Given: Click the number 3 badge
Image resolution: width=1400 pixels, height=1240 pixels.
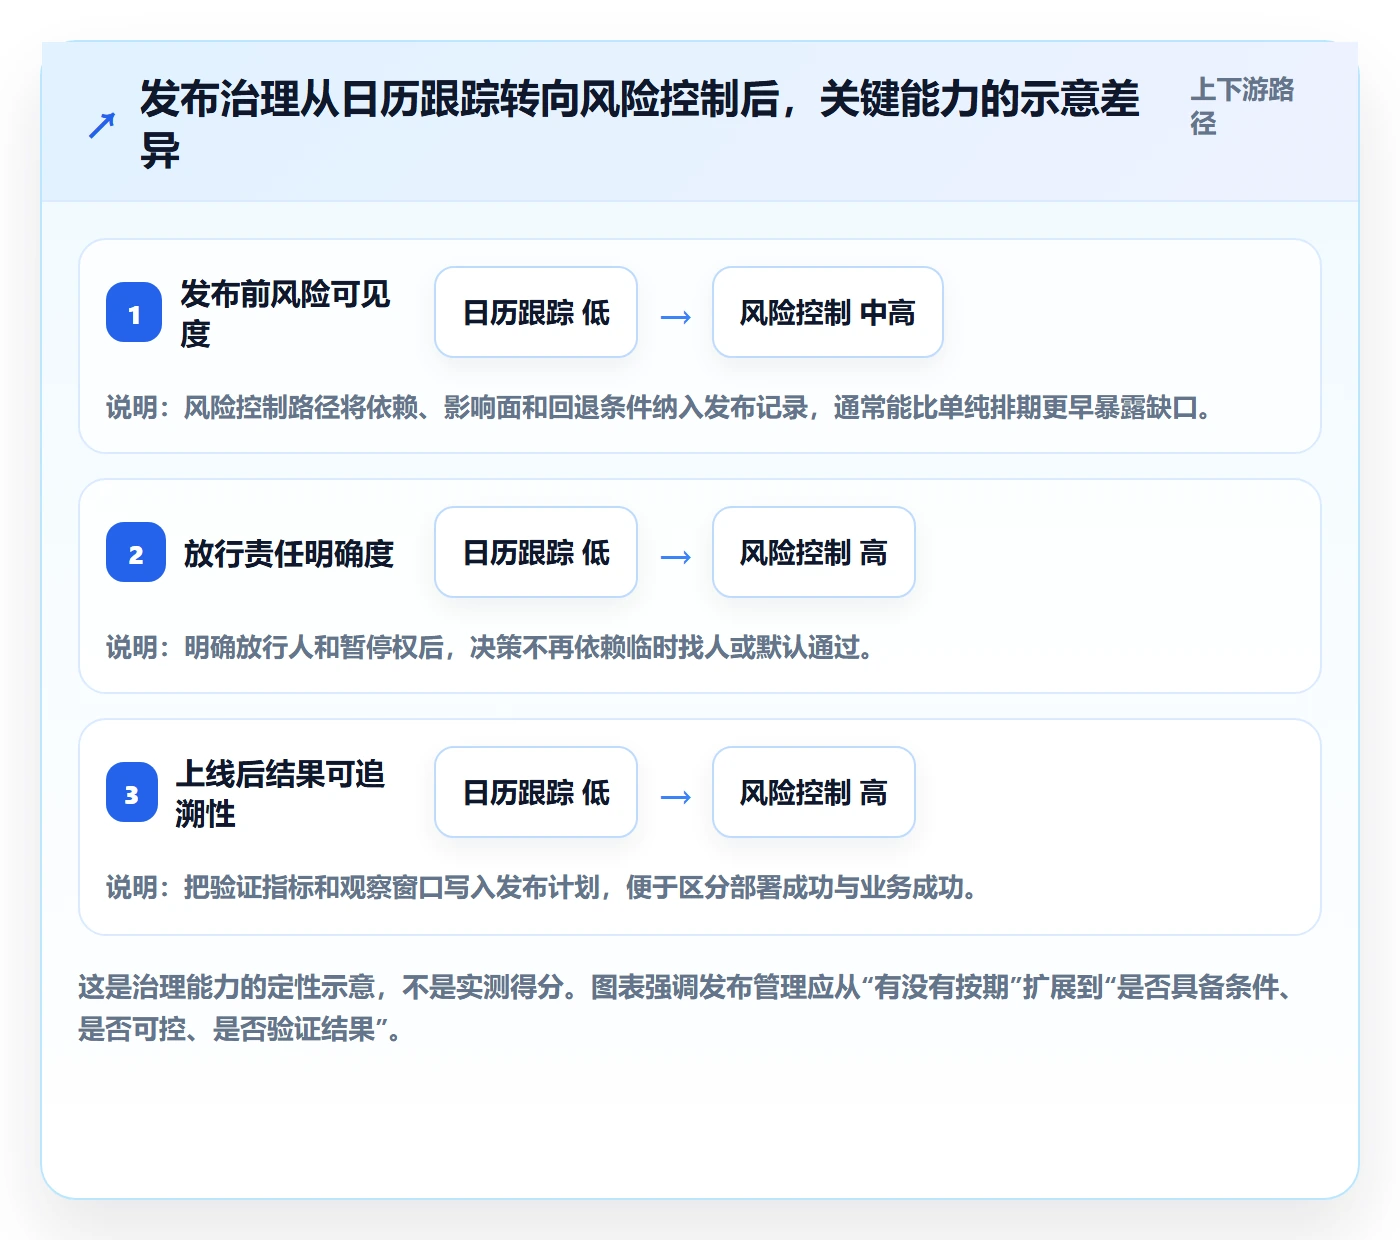Looking at the screenshot, I should click(x=132, y=793).
